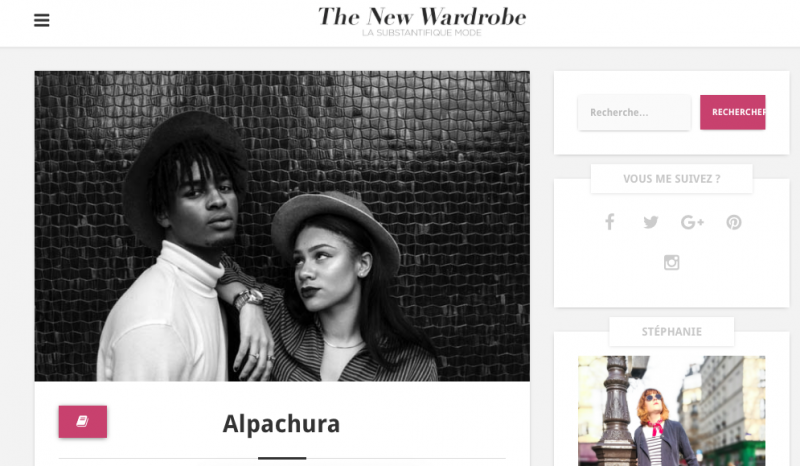
Task: Open the Facebook social link
Action: coord(610,222)
